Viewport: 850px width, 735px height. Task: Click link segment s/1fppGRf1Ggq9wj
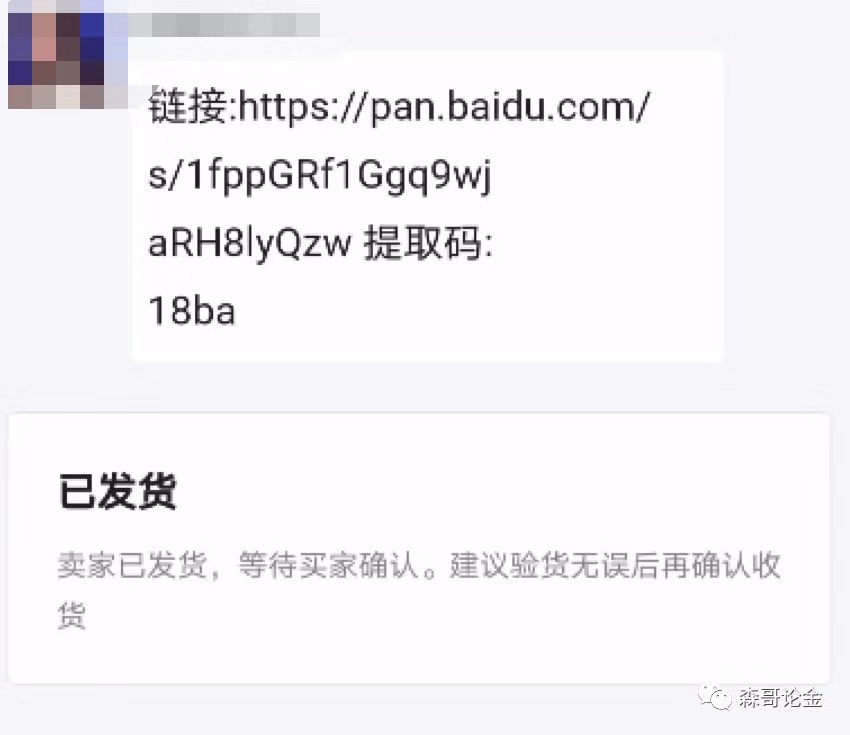(320, 176)
